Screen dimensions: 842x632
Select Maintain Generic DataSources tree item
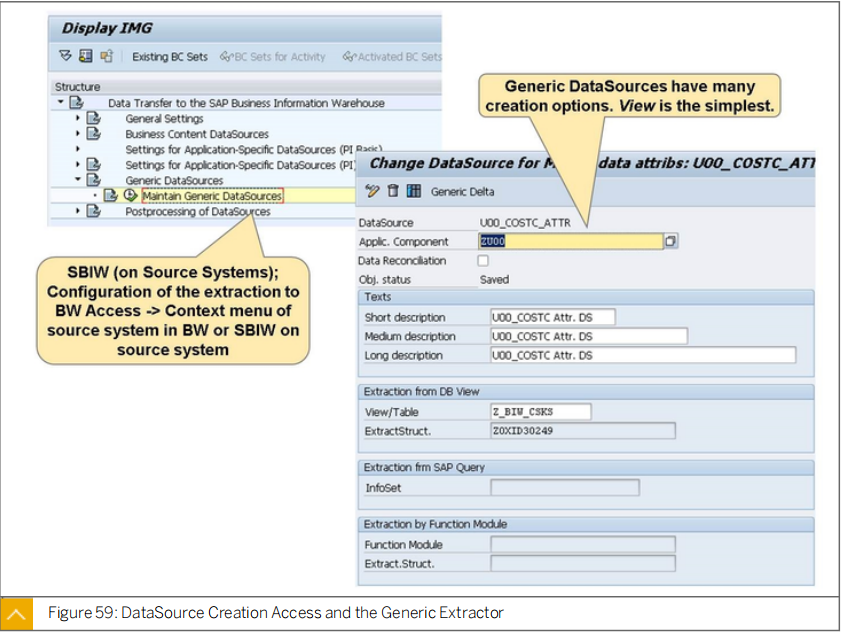pyautogui.click(x=212, y=196)
